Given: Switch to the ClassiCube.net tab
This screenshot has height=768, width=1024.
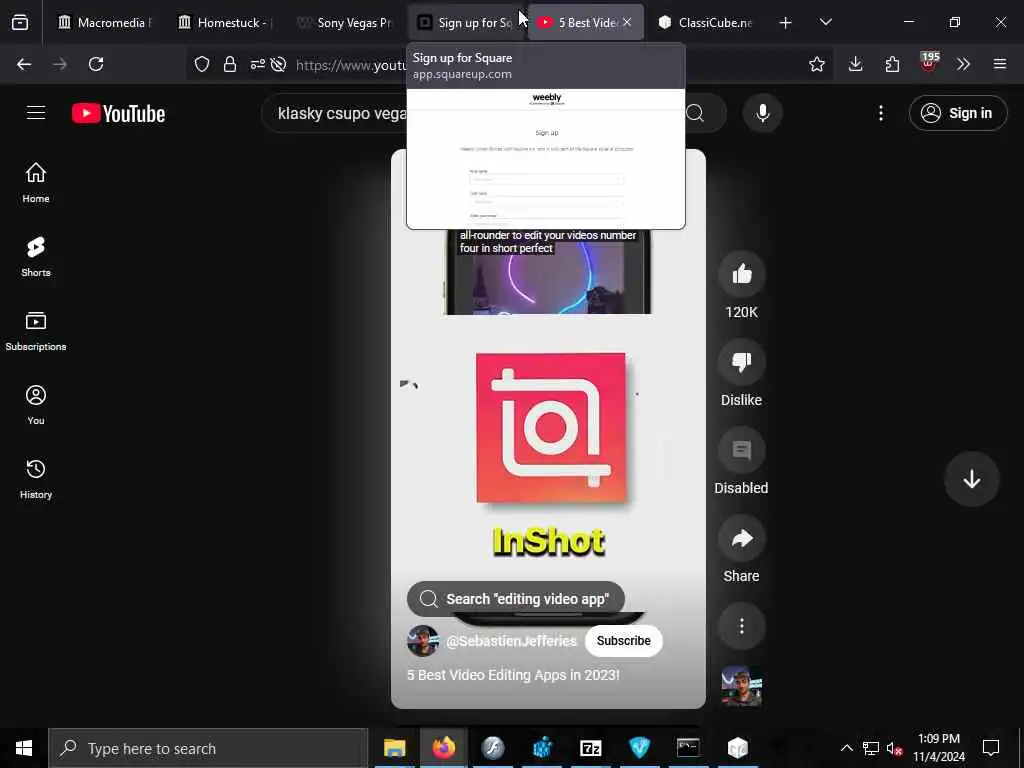Looking at the screenshot, I should click(x=705, y=23).
